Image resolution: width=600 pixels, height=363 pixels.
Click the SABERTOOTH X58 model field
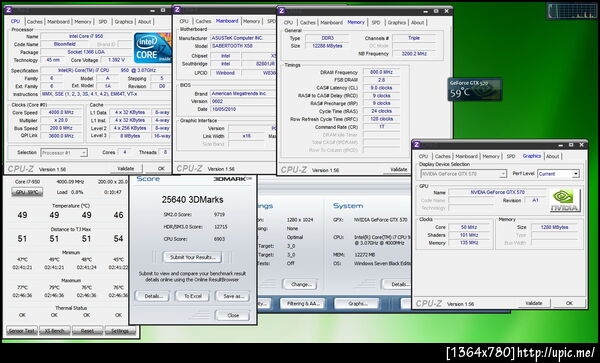pyautogui.click(x=243, y=46)
